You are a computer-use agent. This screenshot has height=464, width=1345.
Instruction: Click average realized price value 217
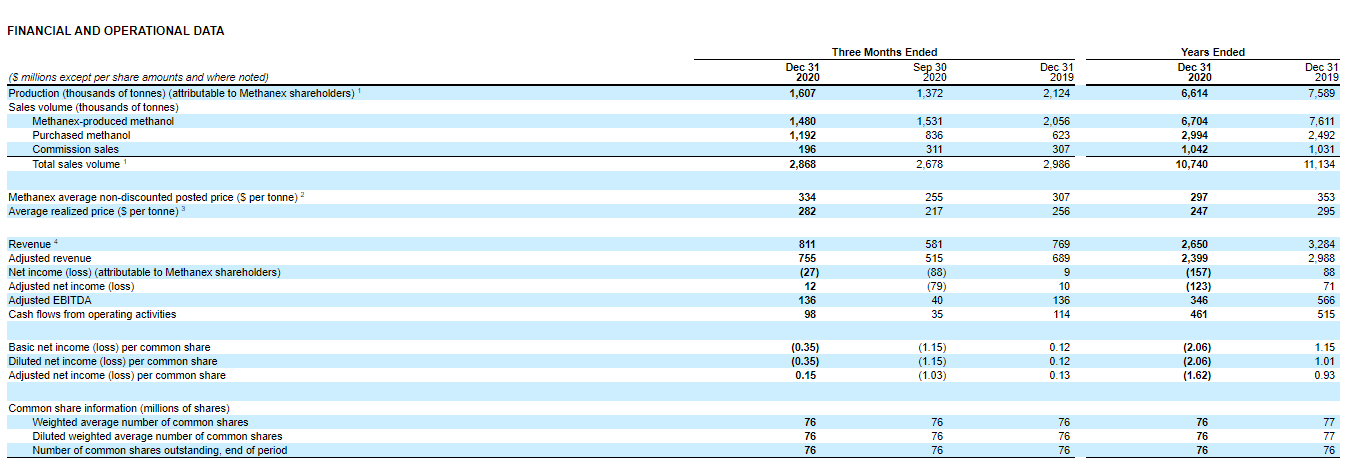pos(934,211)
